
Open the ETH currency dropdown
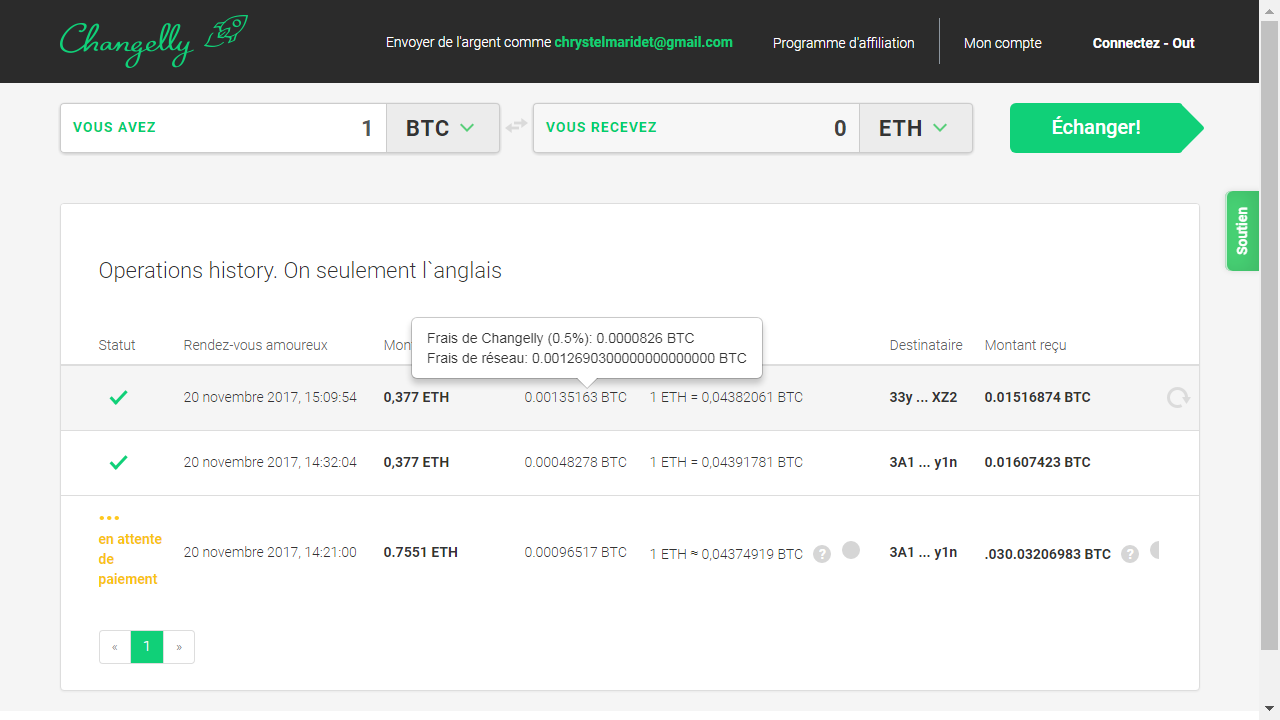click(x=915, y=128)
